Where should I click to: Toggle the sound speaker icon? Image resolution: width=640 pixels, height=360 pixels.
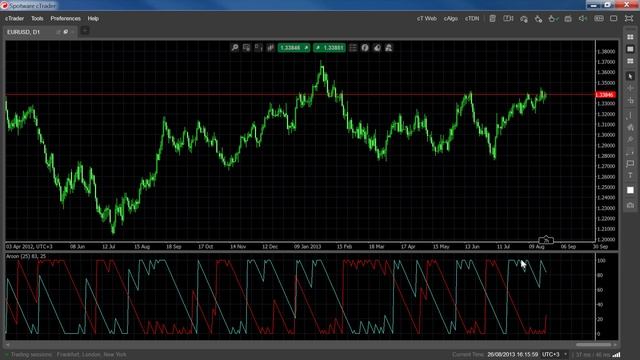pyautogui.click(x=583, y=18)
